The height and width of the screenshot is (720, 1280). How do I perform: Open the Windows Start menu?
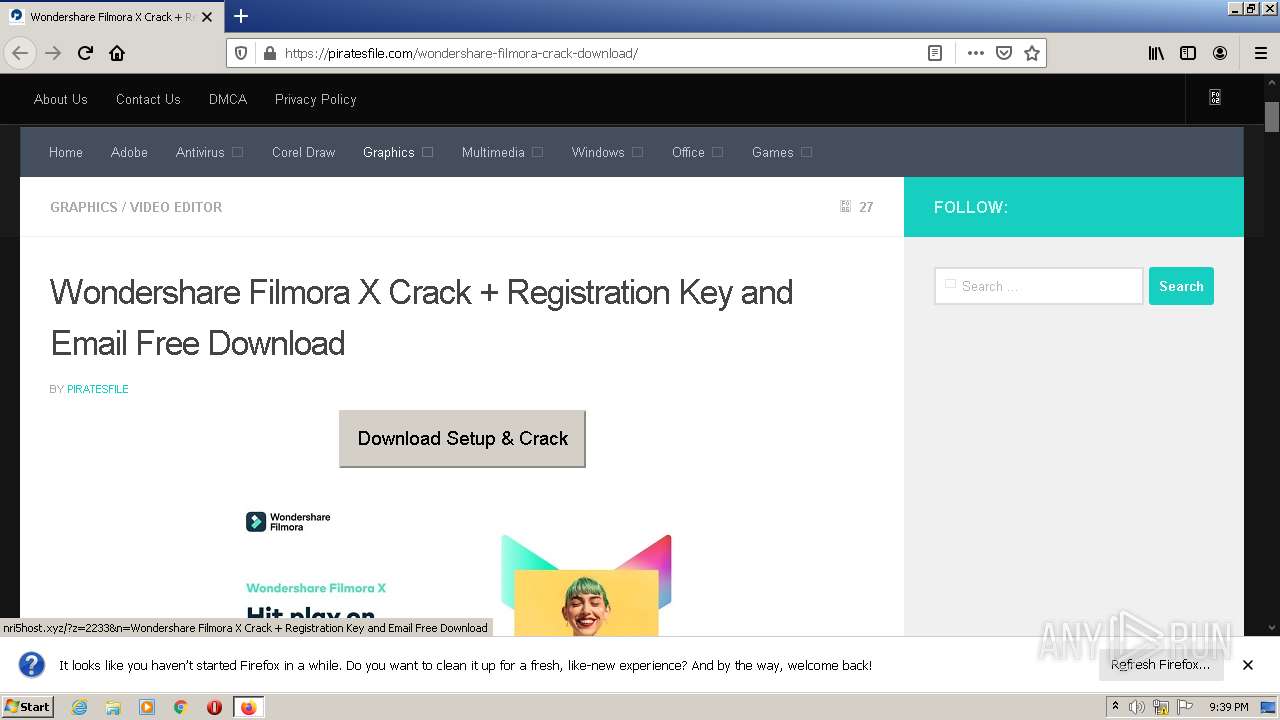pos(28,707)
